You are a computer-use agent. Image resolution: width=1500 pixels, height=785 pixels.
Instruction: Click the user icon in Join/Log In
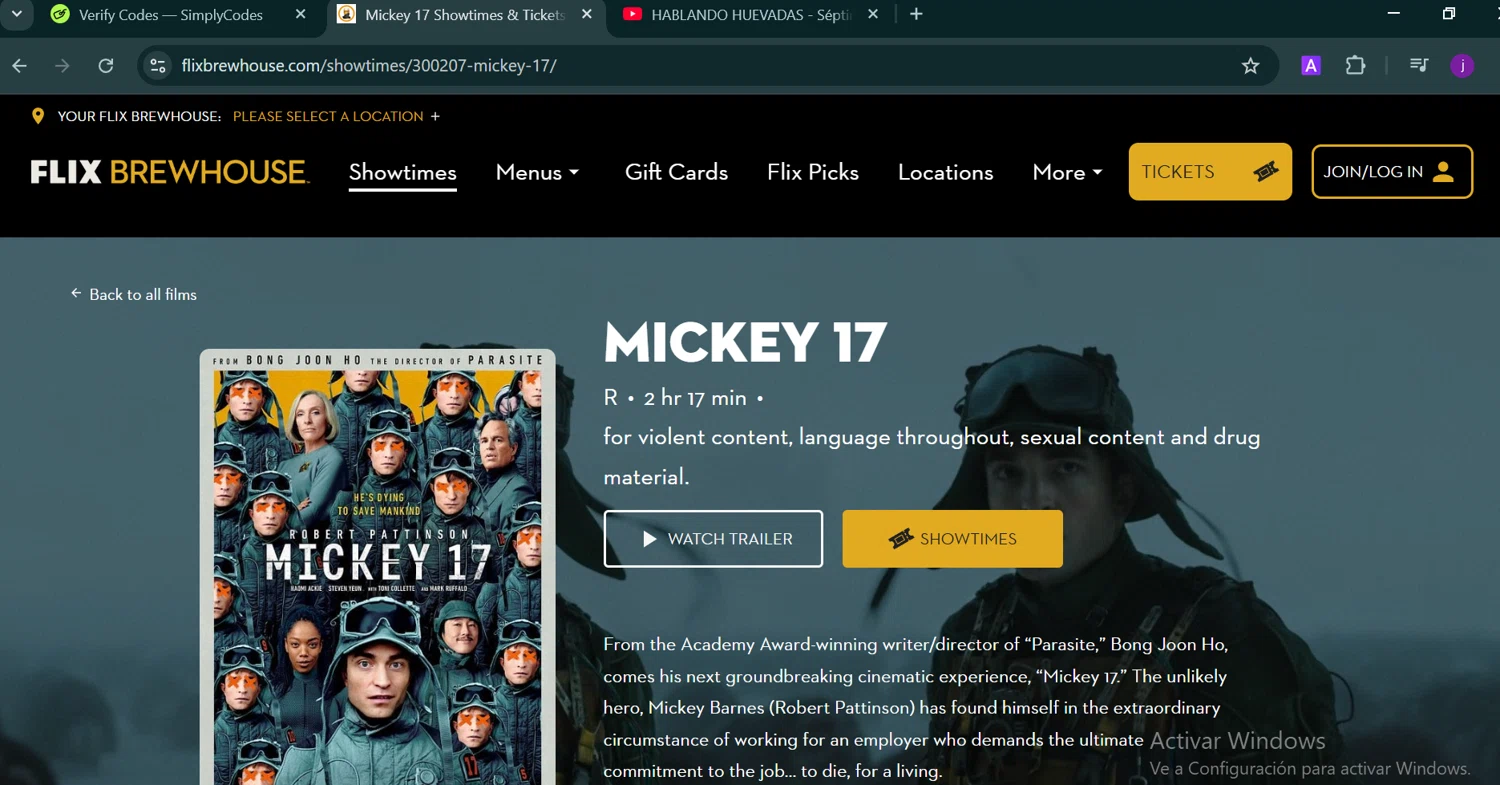point(1443,172)
